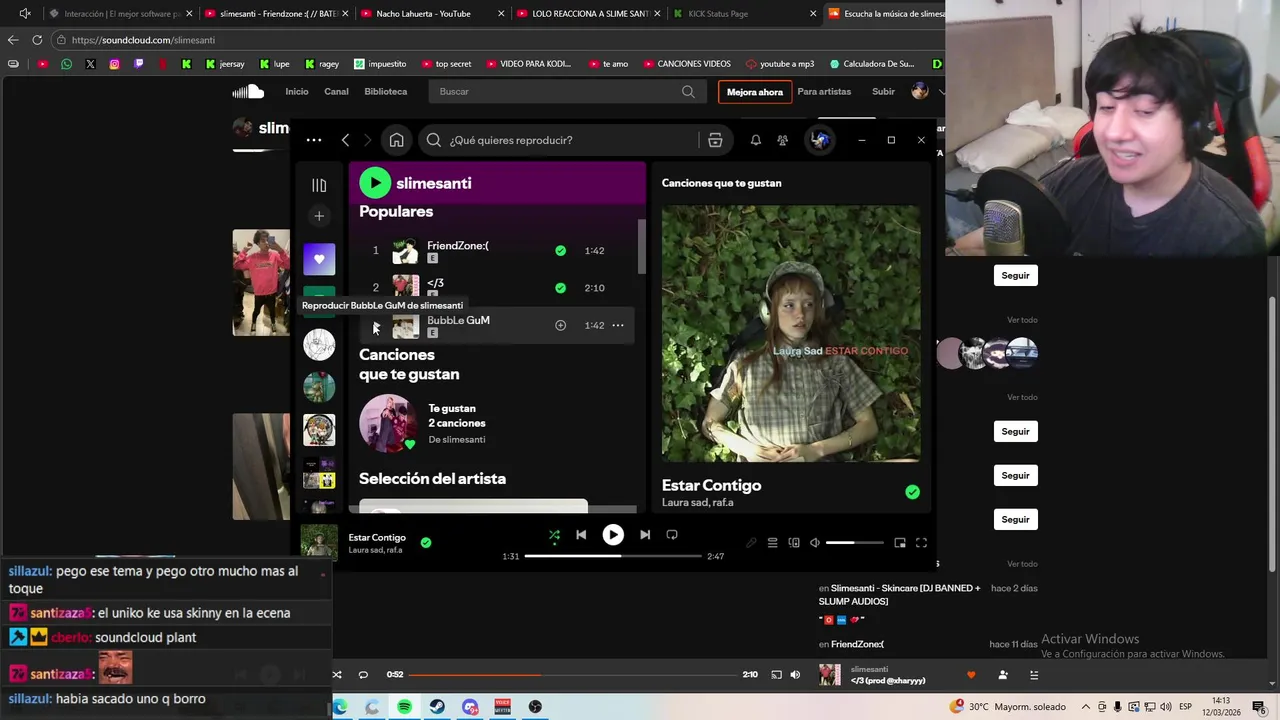Go back in Spotify history arrow
Screen dimensions: 1280x720
point(345,140)
